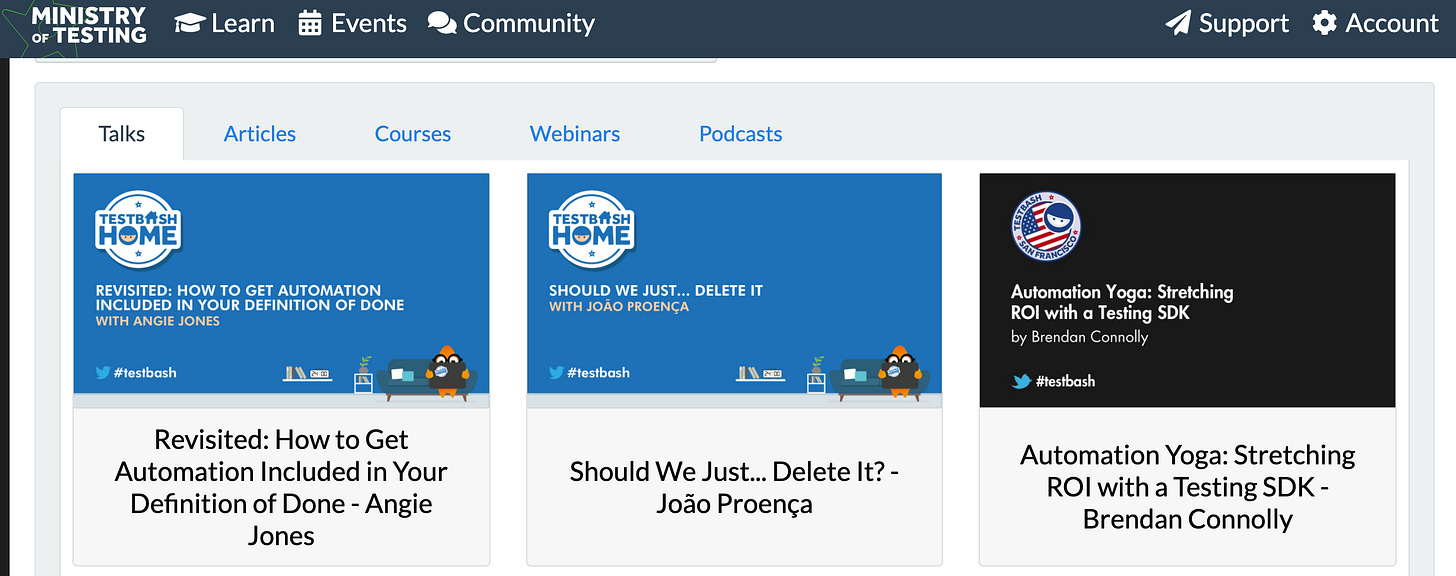Select the Podcasts tab

click(x=741, y=134)
